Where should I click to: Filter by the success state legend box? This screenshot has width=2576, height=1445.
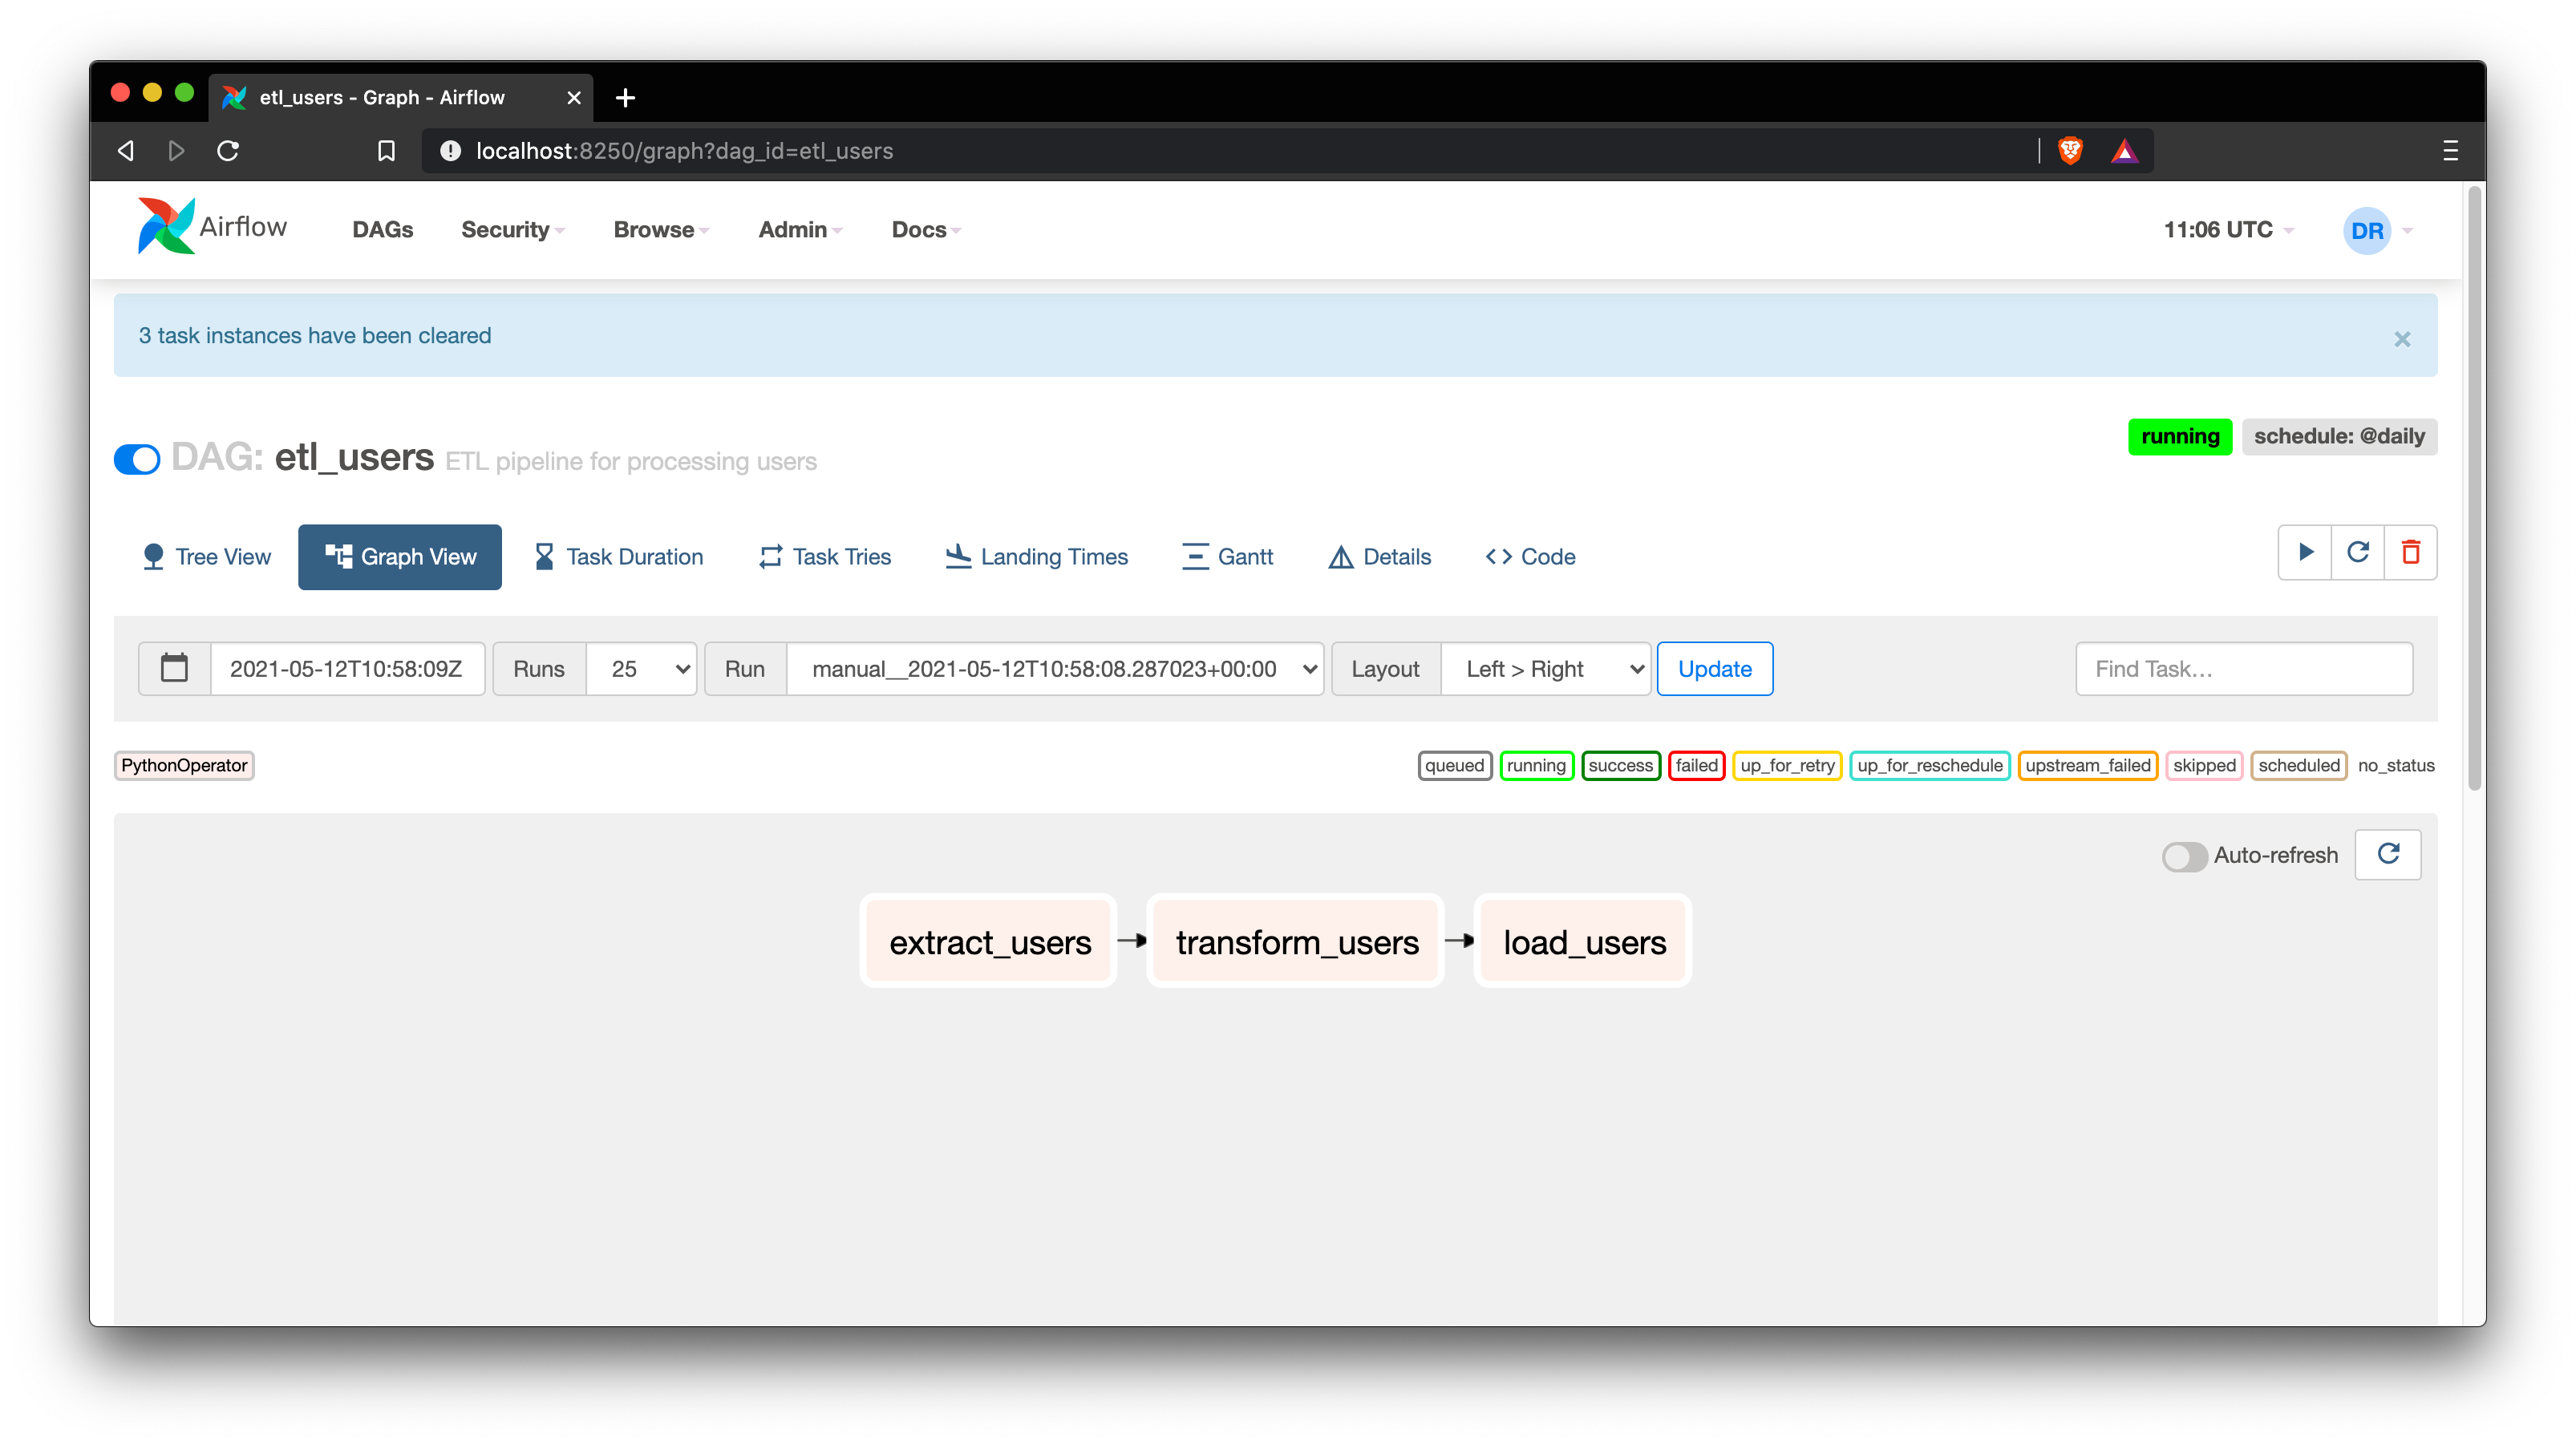1620,765
